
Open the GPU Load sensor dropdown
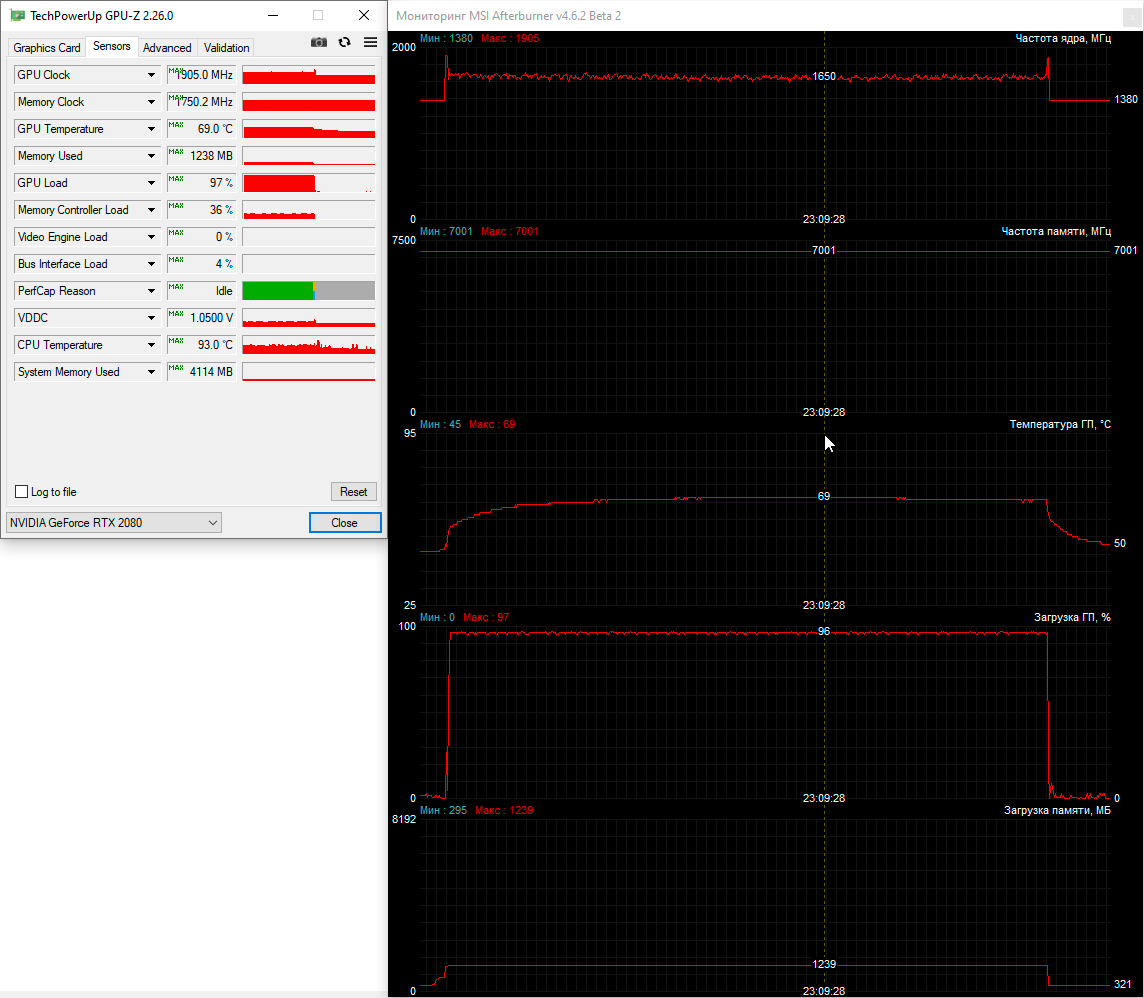tap(151, 183)
